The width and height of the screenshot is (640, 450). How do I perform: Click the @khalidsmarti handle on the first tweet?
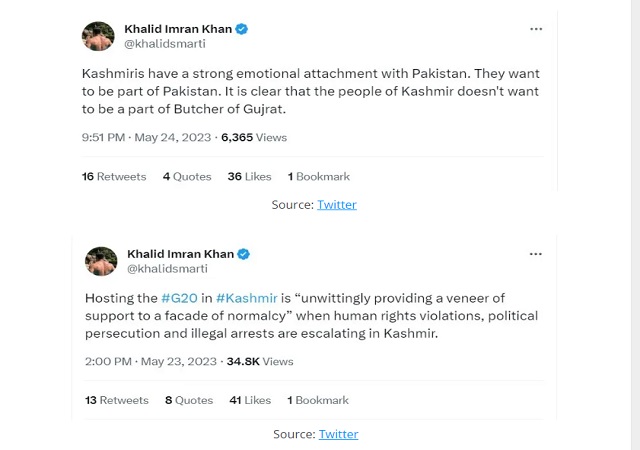164,44
